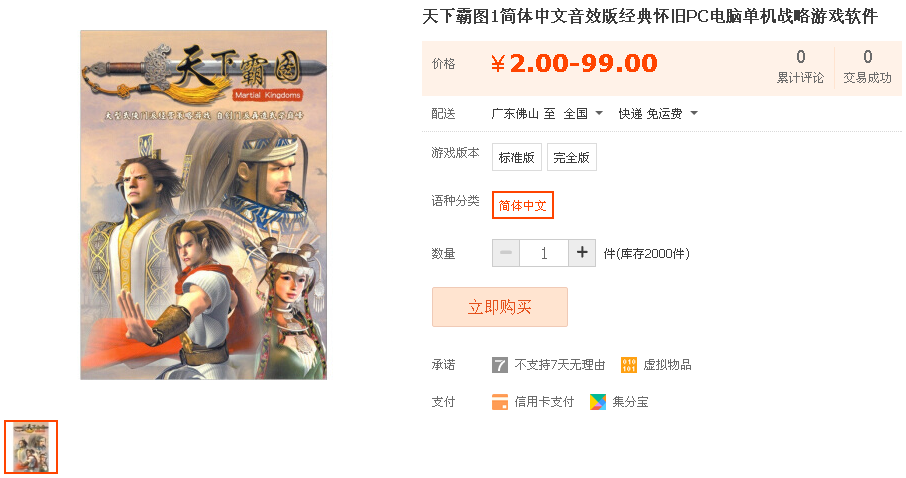
Task: Click the 立即购买 buy now button
Action: 500,307
